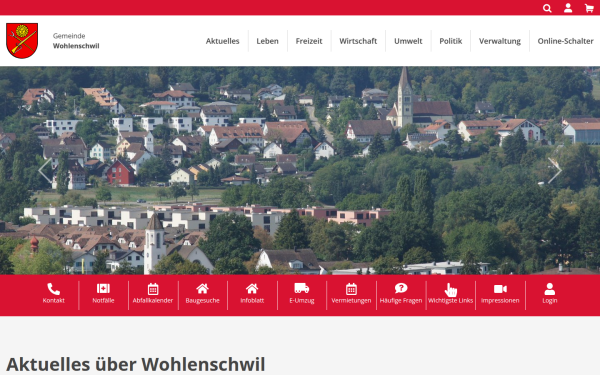Open the Verwaltung menu
The height and width of the screenshot is (375, 600).
click(x=500, y=41)
